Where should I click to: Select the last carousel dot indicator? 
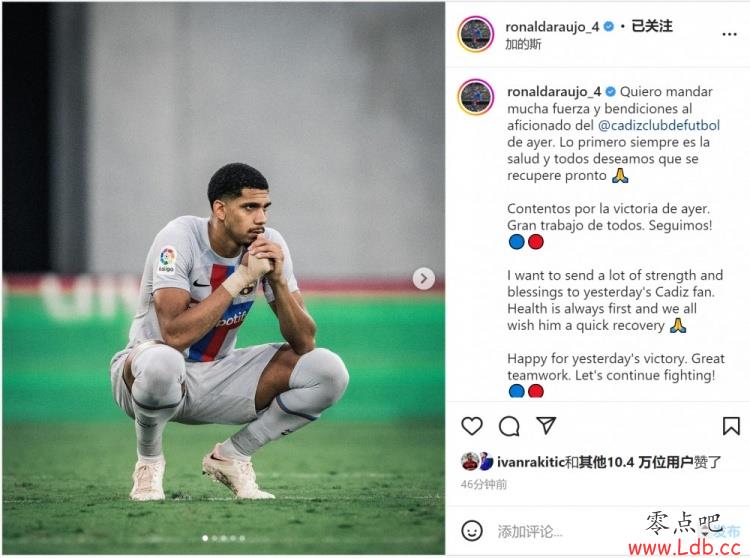[x=242, y=538]
